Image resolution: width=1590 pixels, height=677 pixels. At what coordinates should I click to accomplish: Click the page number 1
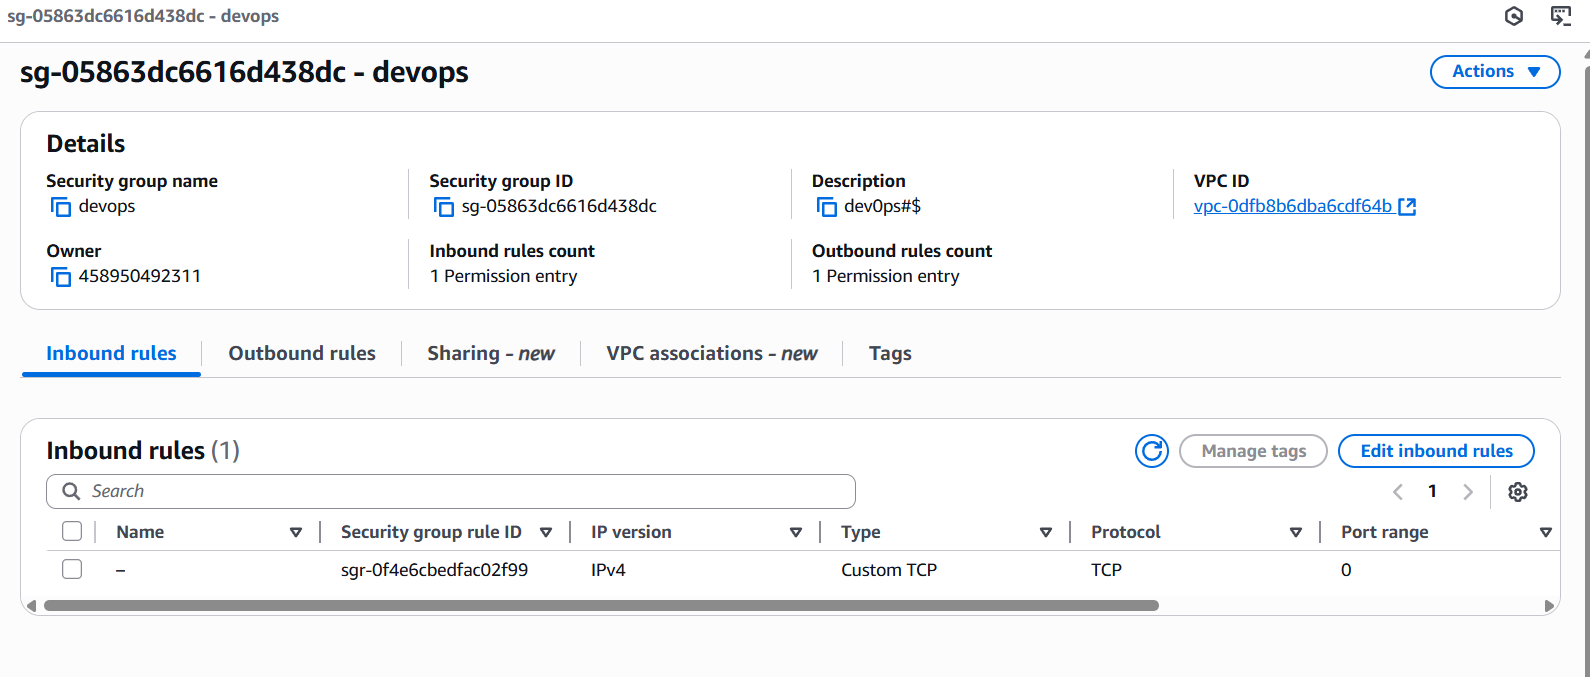tap(1432, 492)
